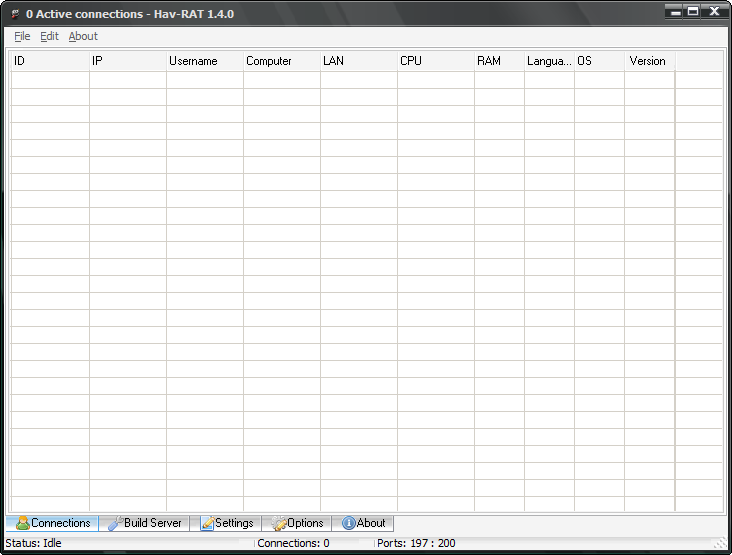Image resolution: width=732 pixels, height=555 pixels.
Task: Click the Ports field in status bar
Action: pyautogui.click(x=416, y=543)
